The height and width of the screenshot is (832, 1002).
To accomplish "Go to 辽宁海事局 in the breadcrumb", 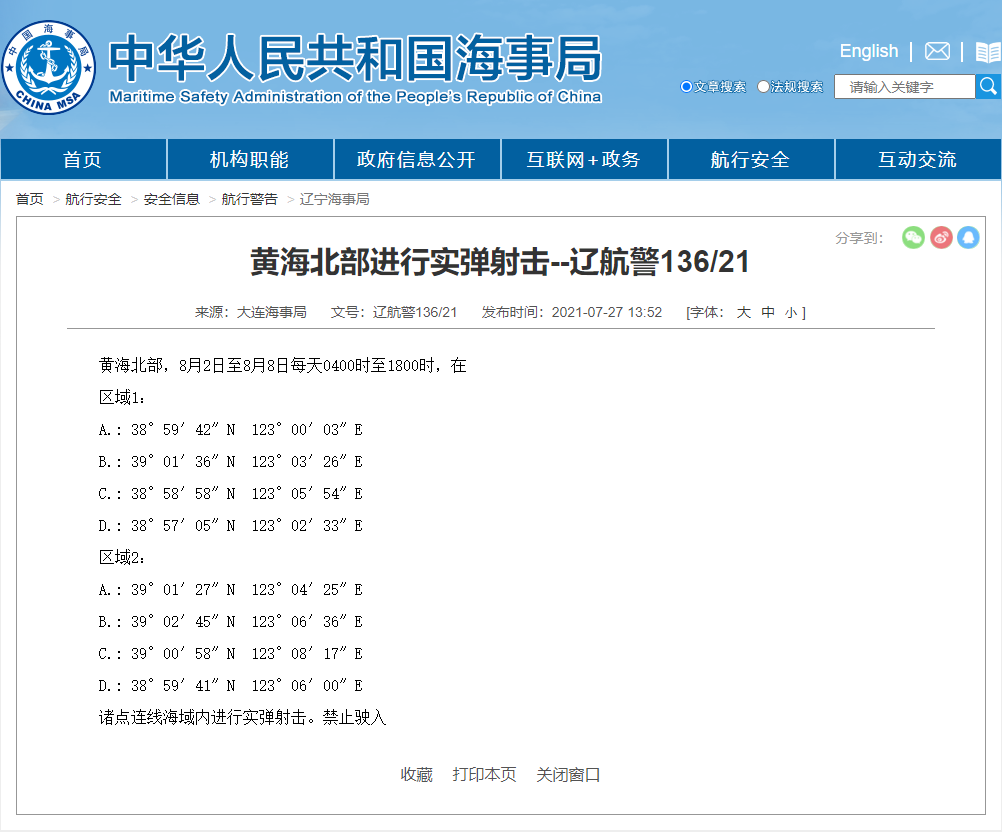I will click(334, 199).
